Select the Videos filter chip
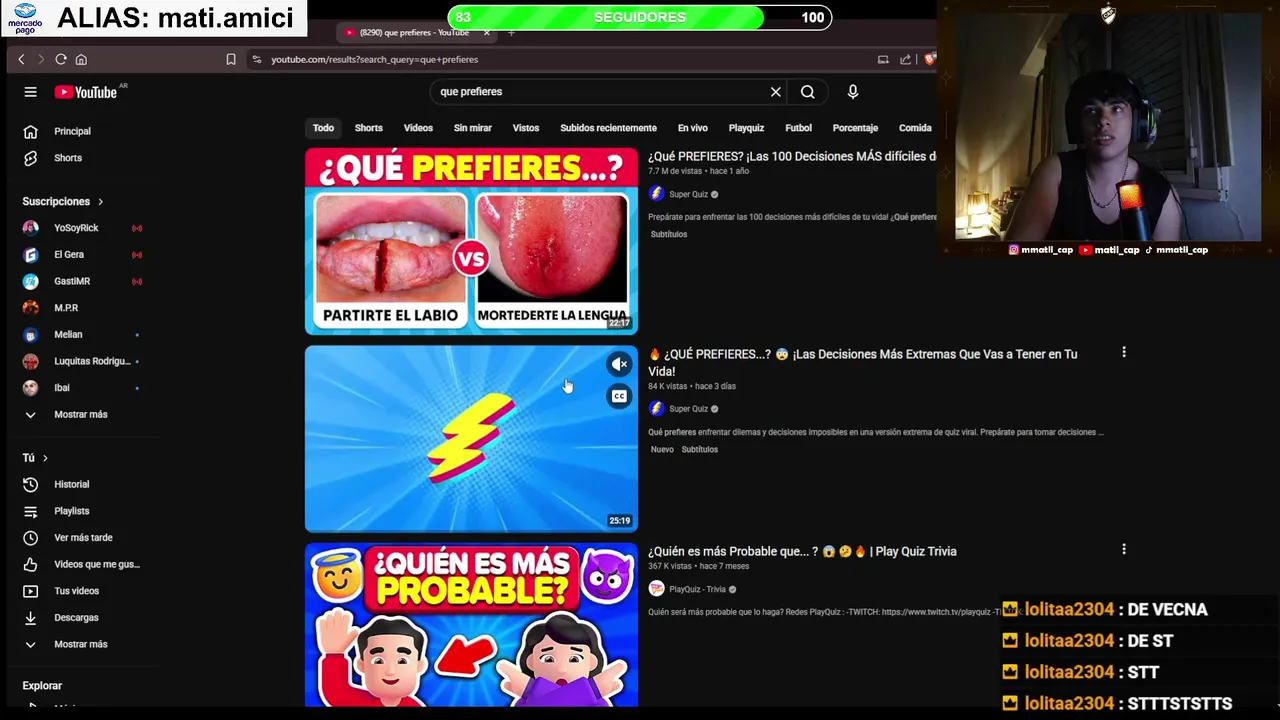The image size is (1280, 720). tap(418, 128)
